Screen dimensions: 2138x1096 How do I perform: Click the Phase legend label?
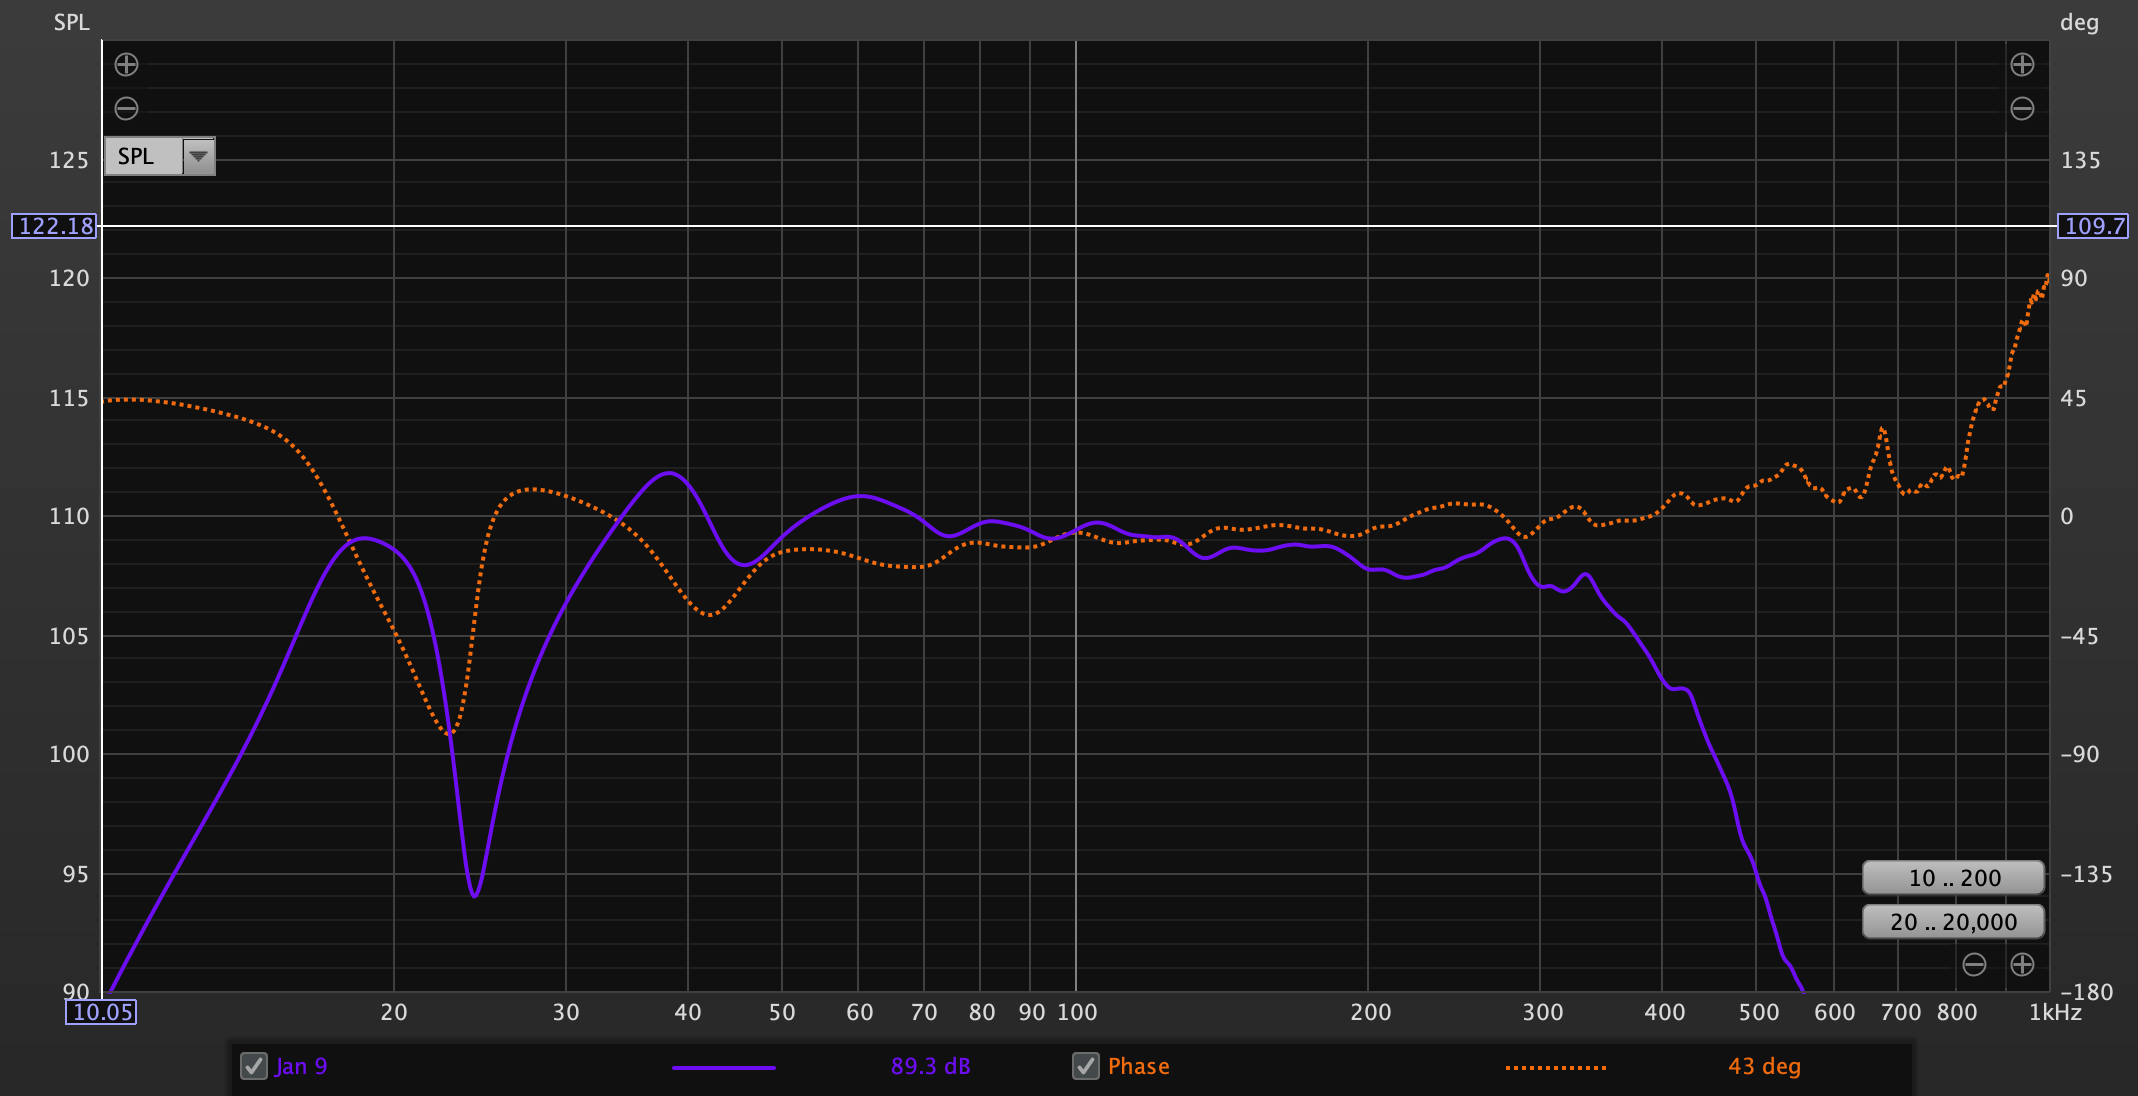[x=1138, y=1066]
